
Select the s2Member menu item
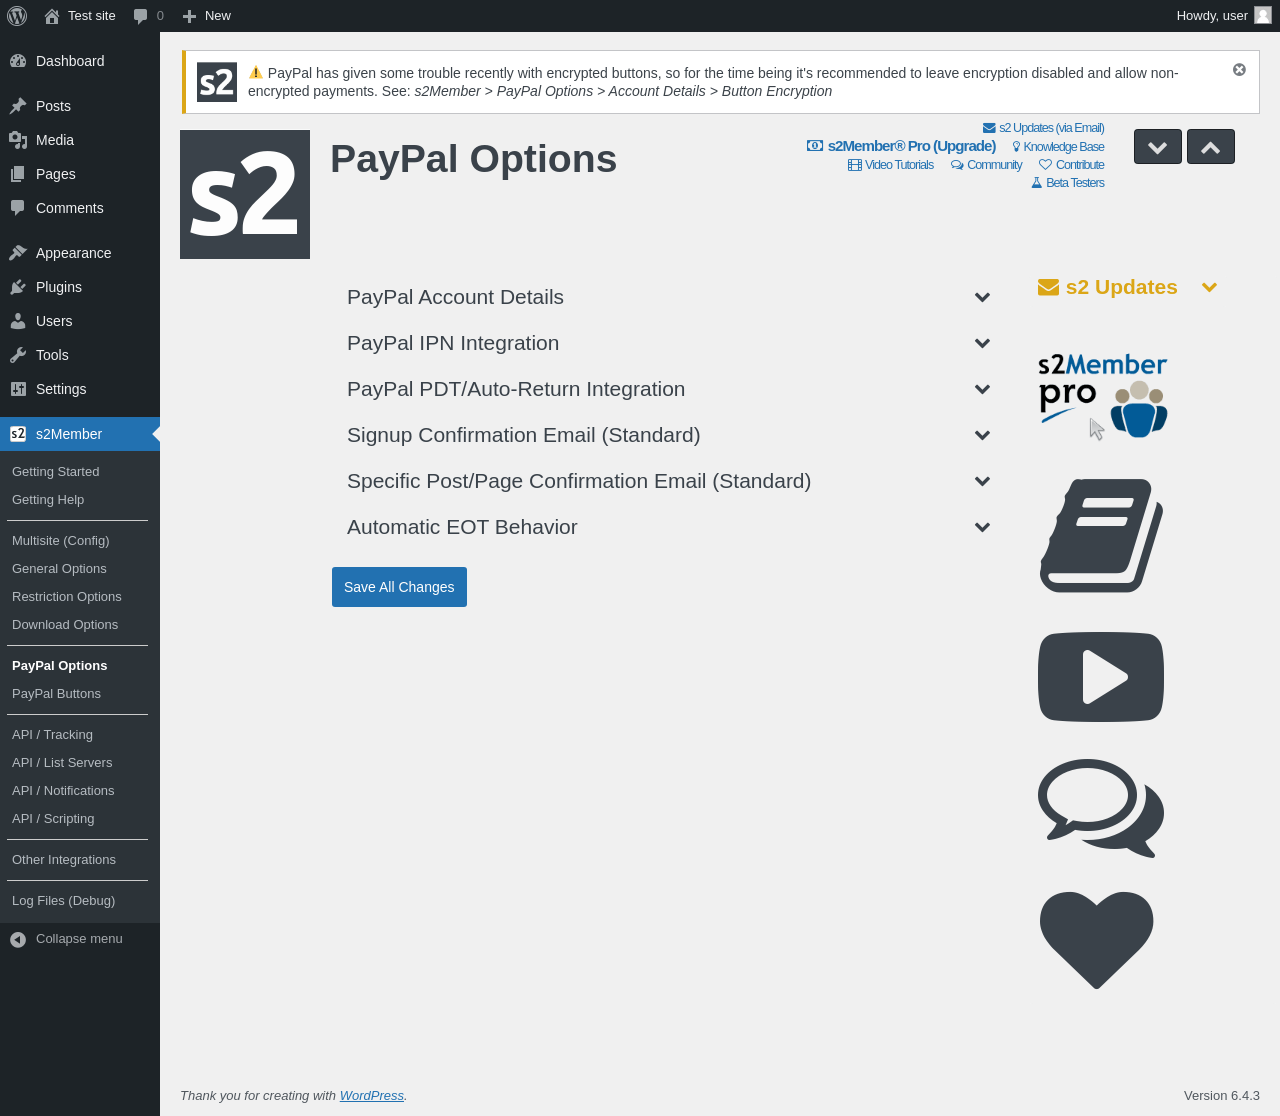[x=80, y=434]
